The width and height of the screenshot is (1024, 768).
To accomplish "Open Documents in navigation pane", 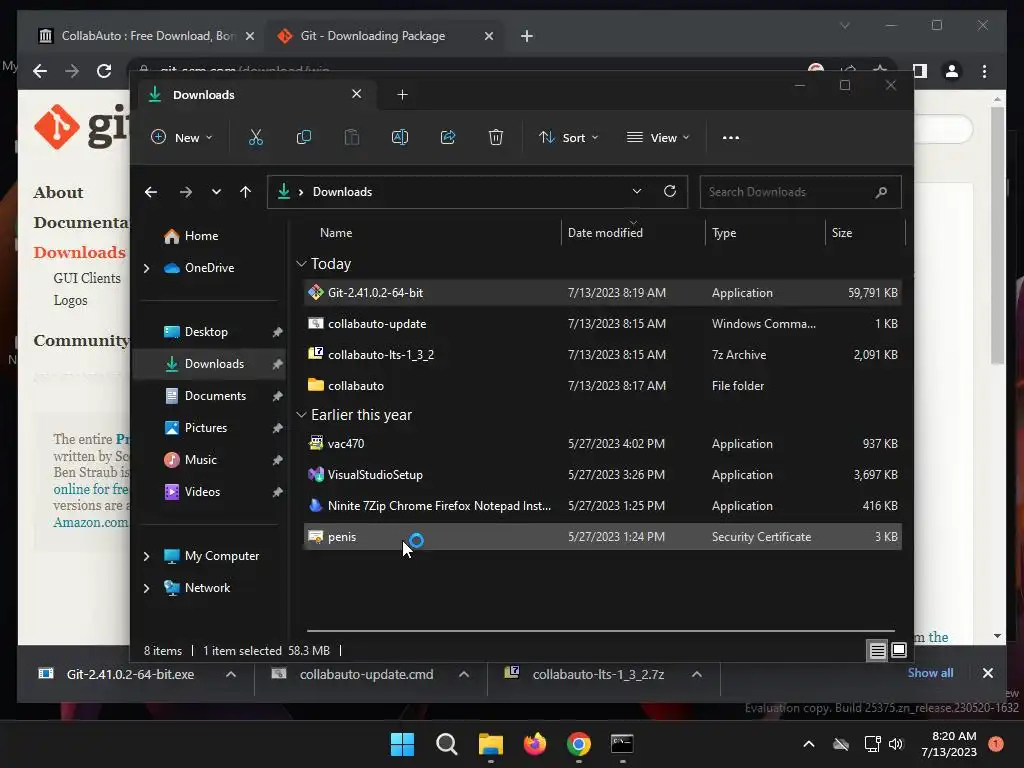I will click(x=216, y=396).
